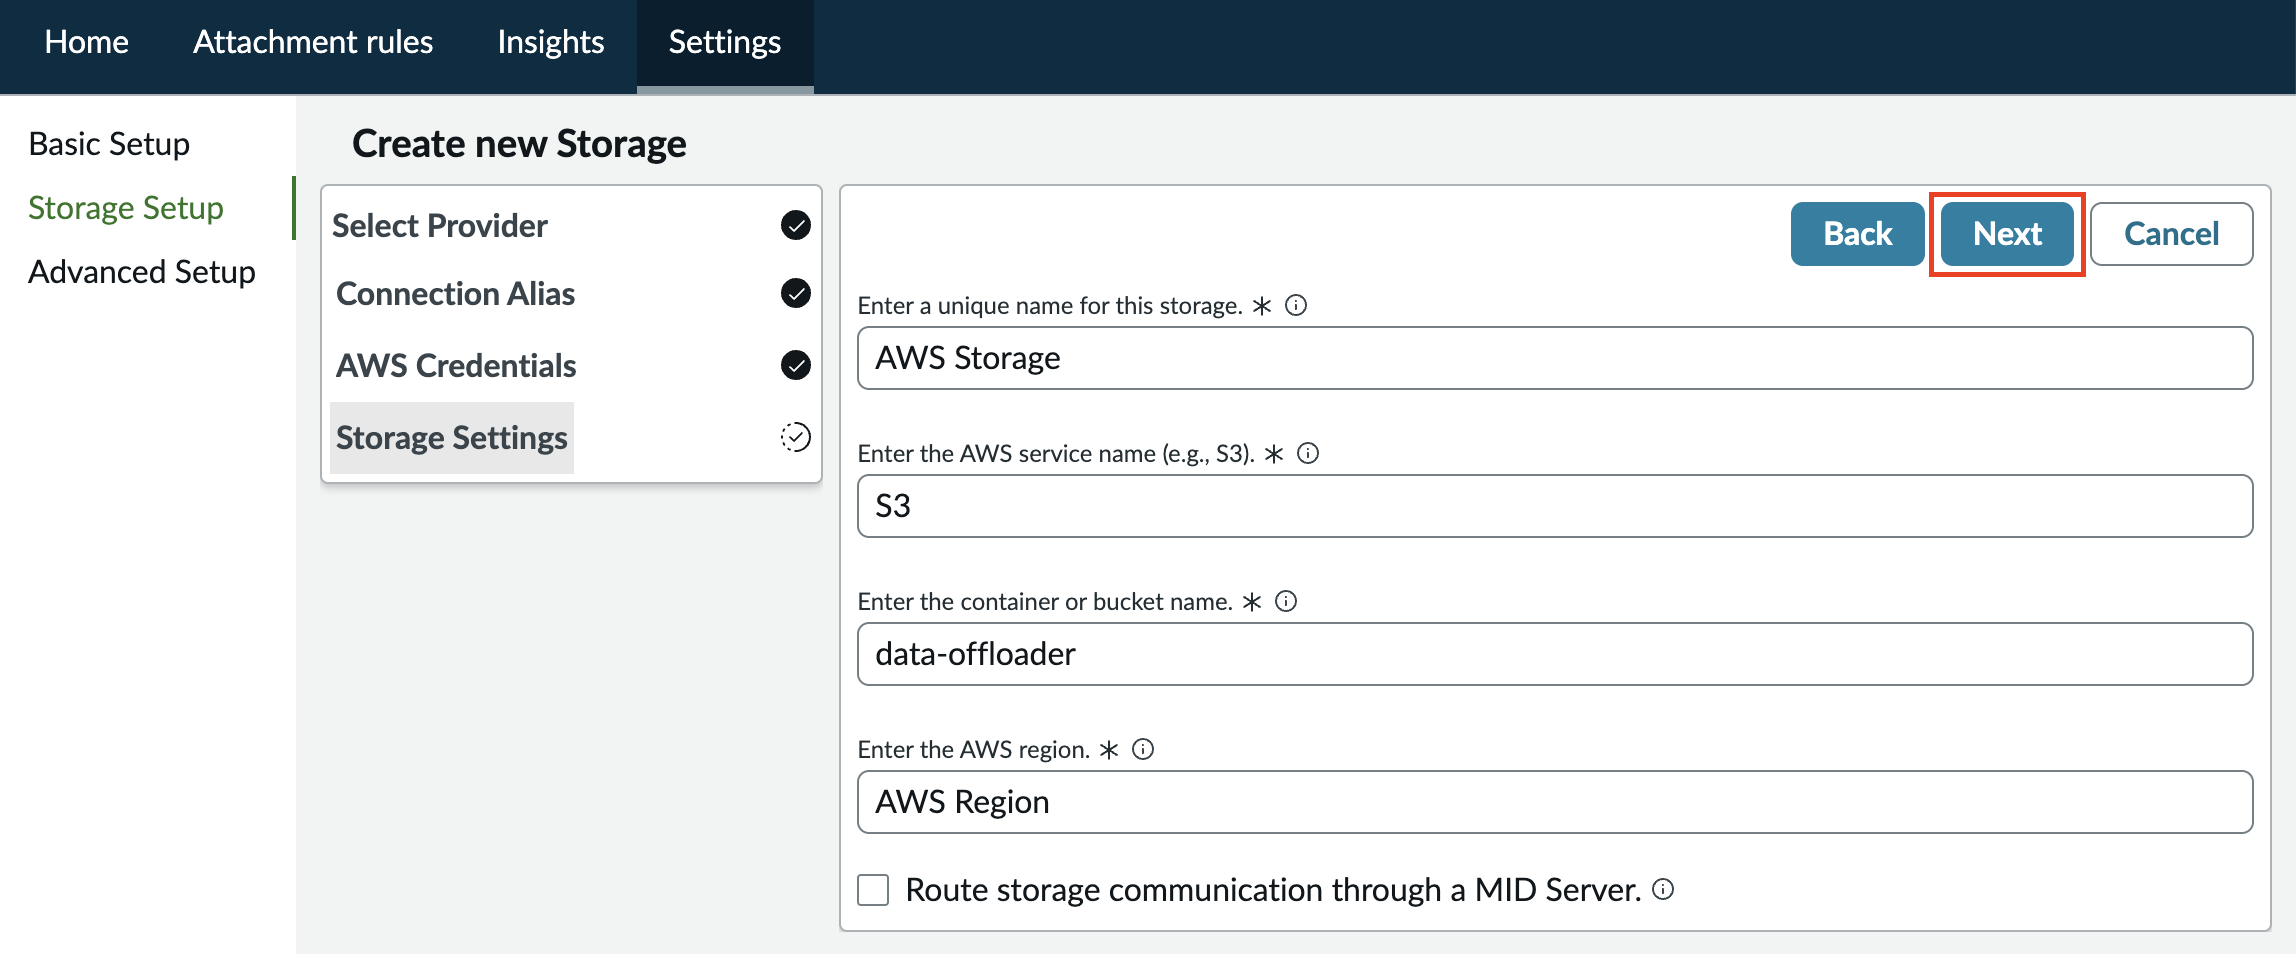Select the Storage Settings step
Image resolution: width=2296 pixels, height=954 pixels.
(x=452, y=437)
